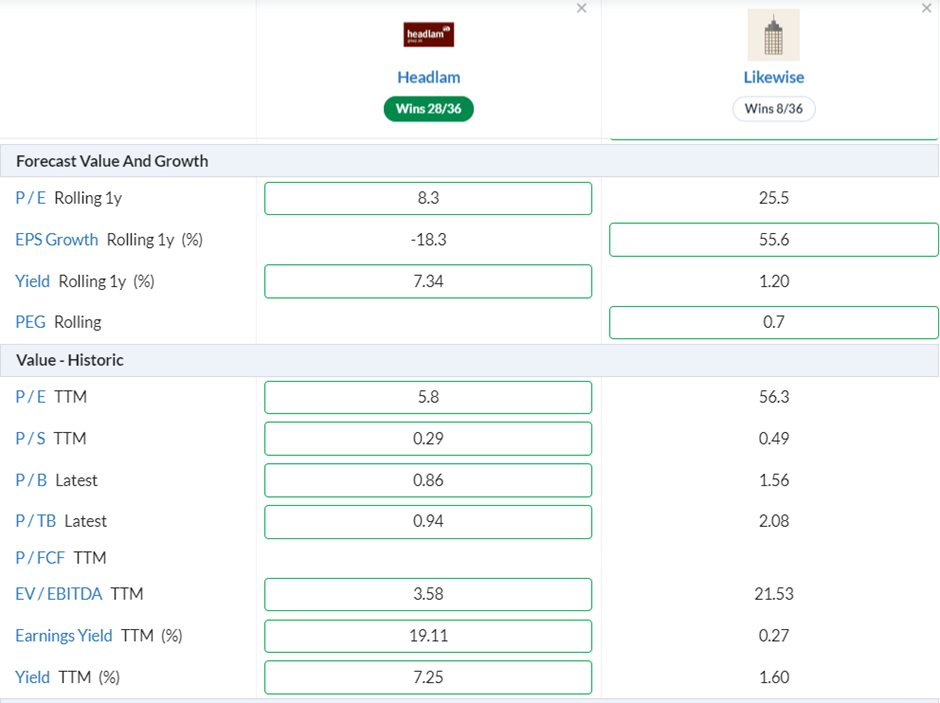Click the Headlam company logo
940x703 pixels.
(429, 34)
